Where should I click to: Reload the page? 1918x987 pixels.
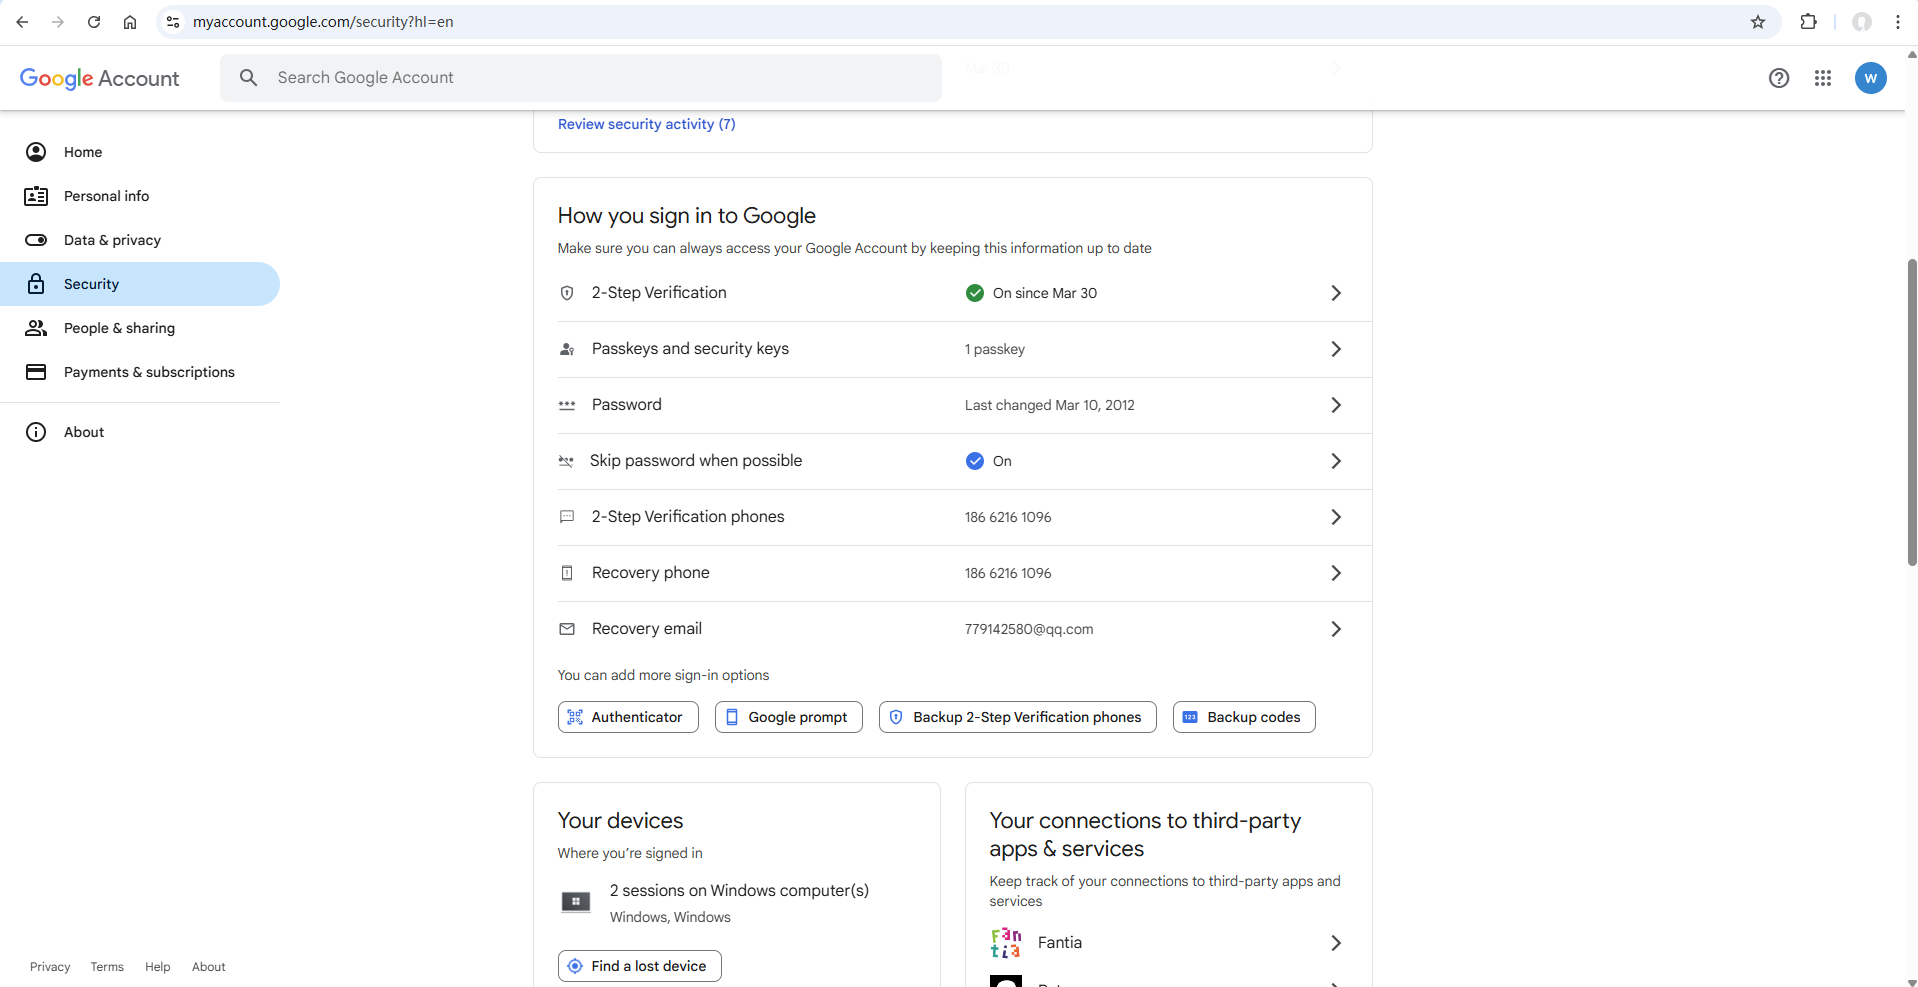click(x=94, y=22)
